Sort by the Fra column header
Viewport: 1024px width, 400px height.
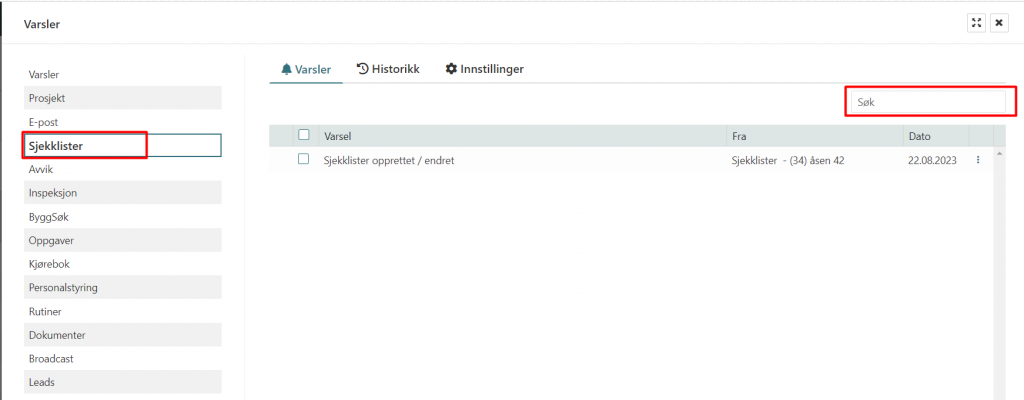(x=740, y=136)
